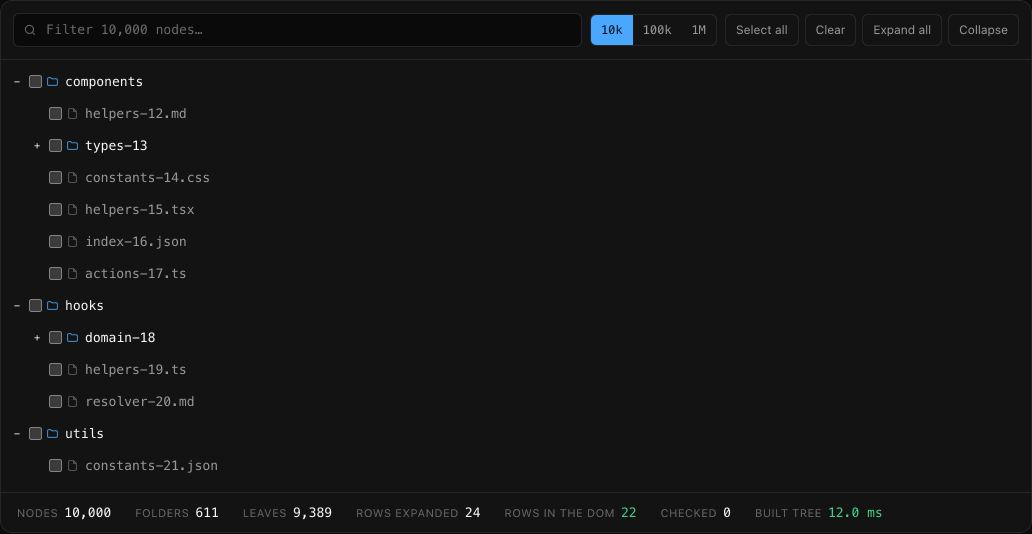The width and height of the screenshot is (1032, 534).
Task: Expand the domain-18 folder with plus toggle
Action: pos(37,337)
